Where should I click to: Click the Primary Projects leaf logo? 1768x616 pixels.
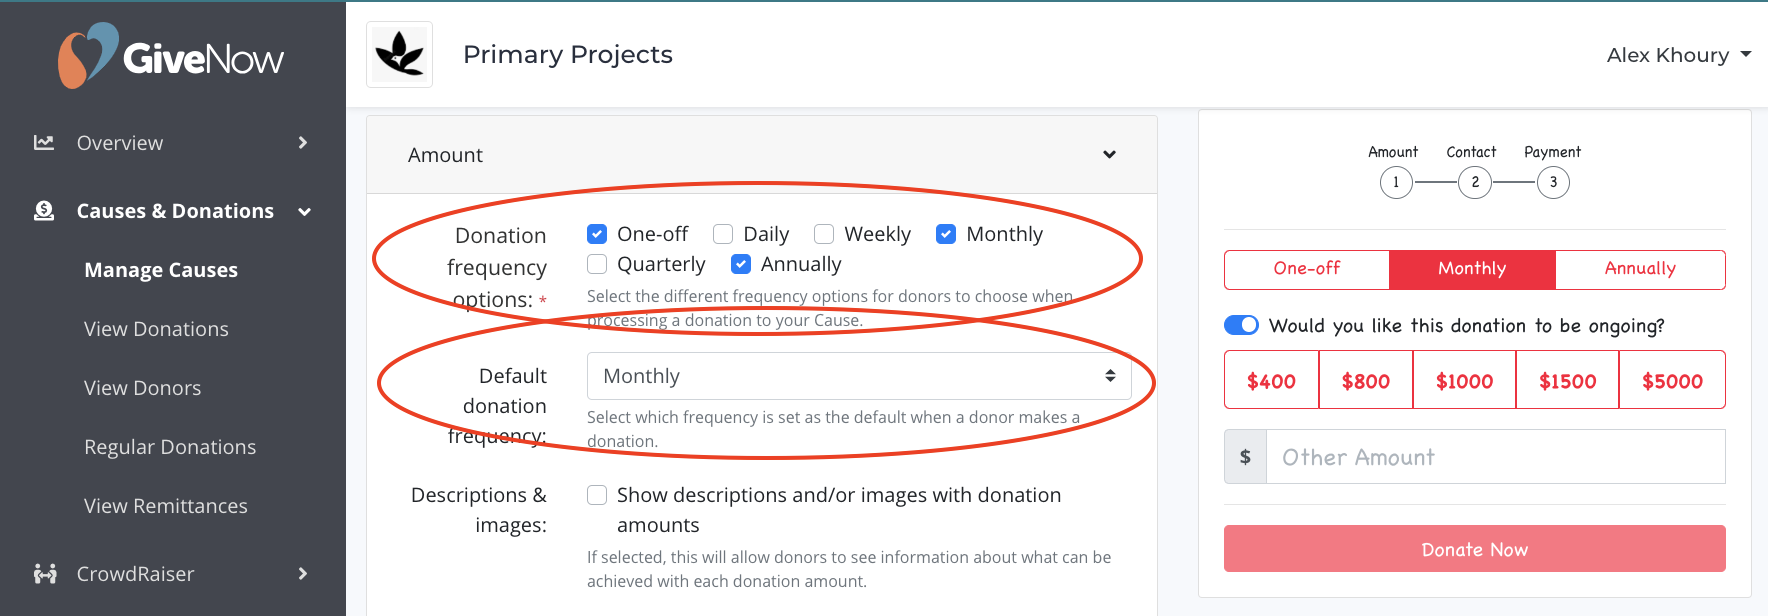click(399, 54)
